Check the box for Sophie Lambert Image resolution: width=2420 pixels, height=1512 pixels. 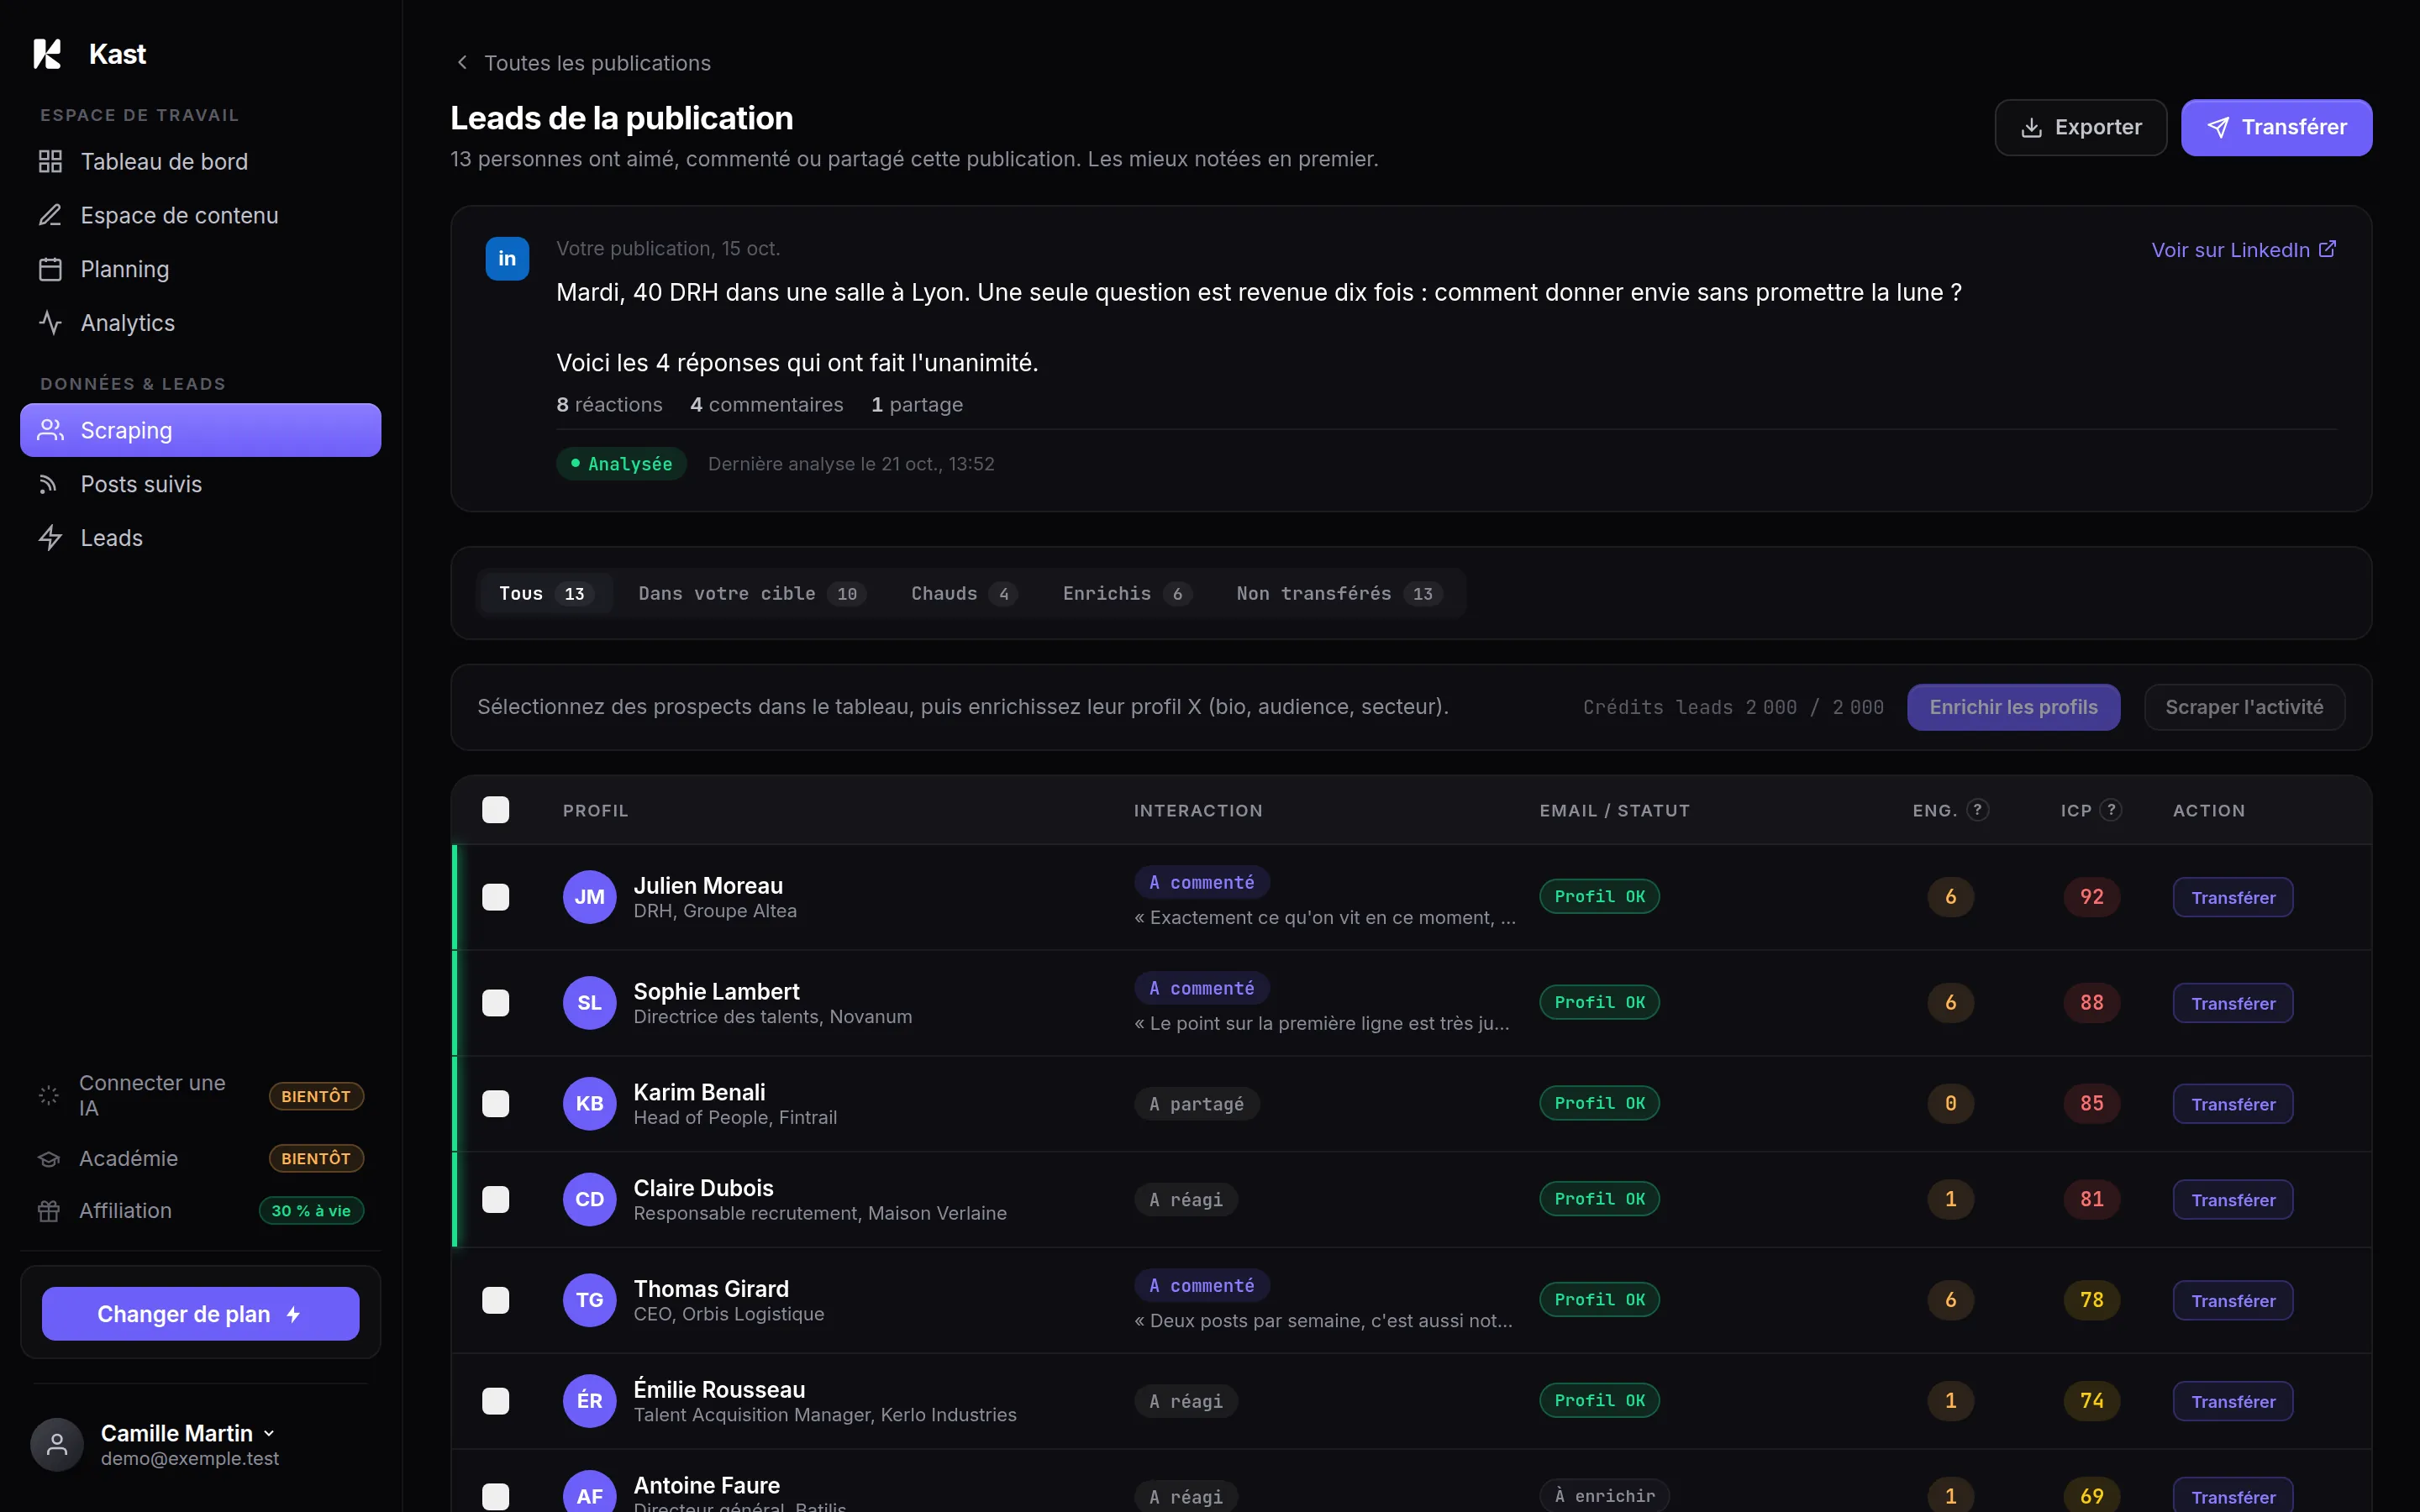click(x=496, y=1003)
